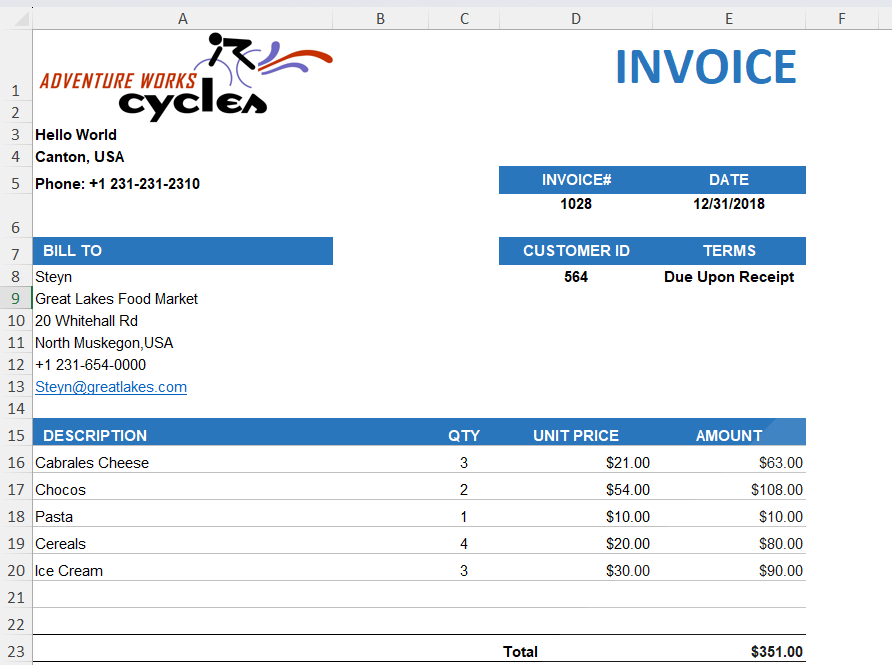Click the Chocos unit price $54.00
The image size is (892, 665).
(x=627, y=490)
